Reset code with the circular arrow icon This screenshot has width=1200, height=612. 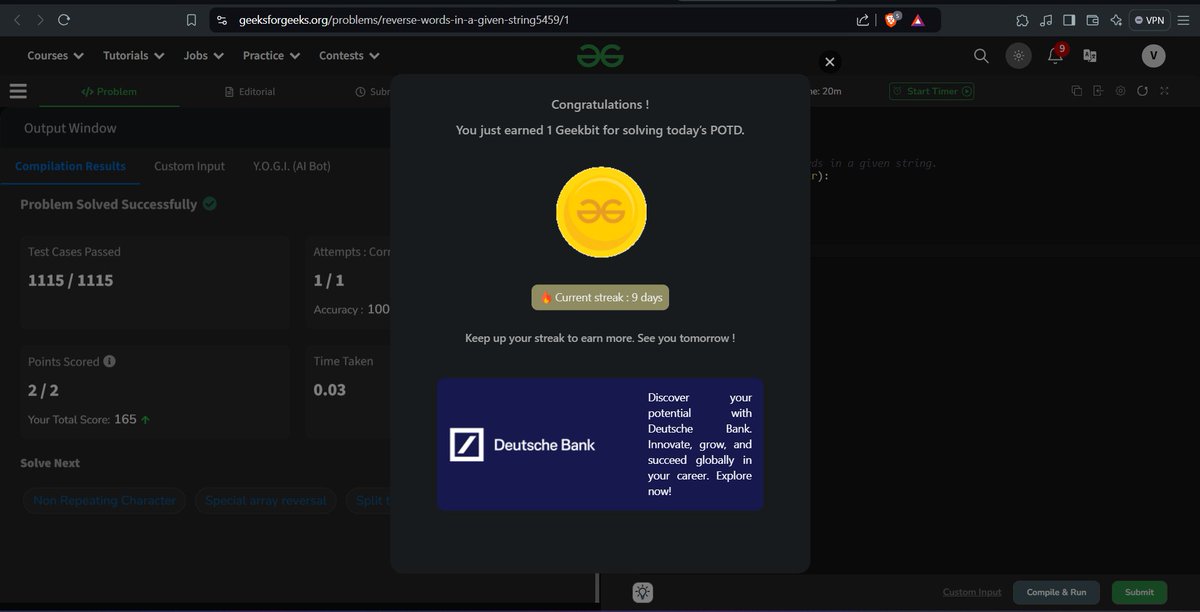point(1143,91)
